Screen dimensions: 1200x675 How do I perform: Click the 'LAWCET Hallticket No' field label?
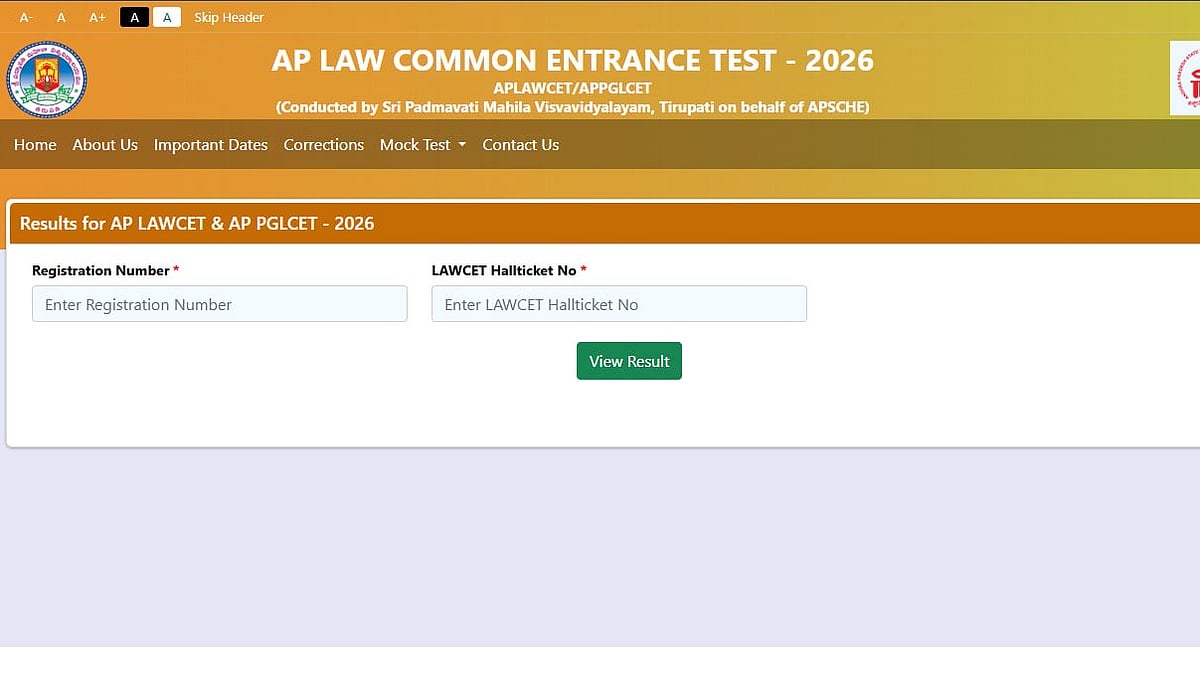(504, 271)
